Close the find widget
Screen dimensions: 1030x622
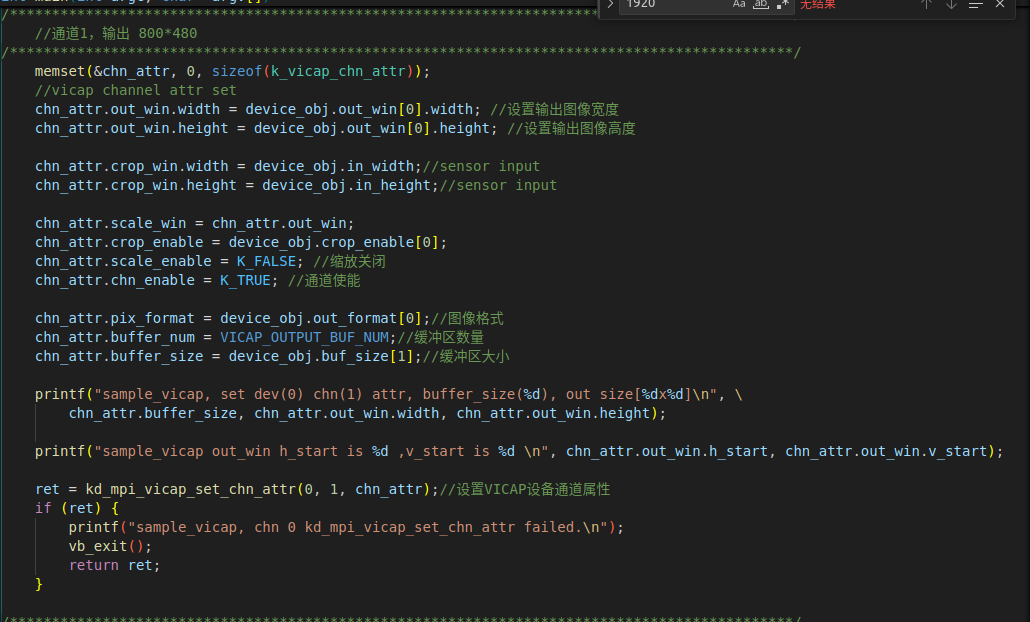pyautogui.click(x=1000, y=4)
